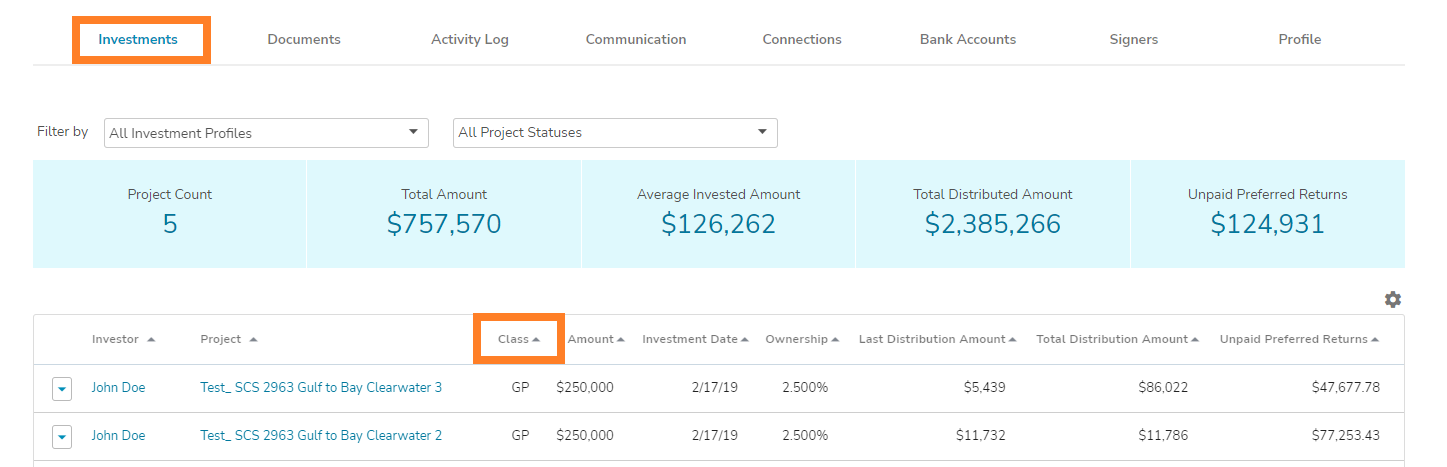Sort by Last Distribution Amount arrow
Screen dimensions: 1447x467
click(1012, 340)
